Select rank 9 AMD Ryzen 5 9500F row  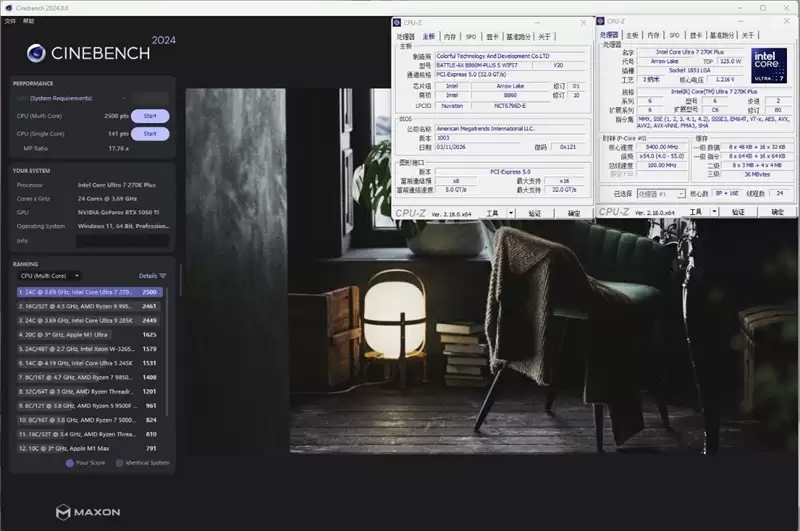90,406
